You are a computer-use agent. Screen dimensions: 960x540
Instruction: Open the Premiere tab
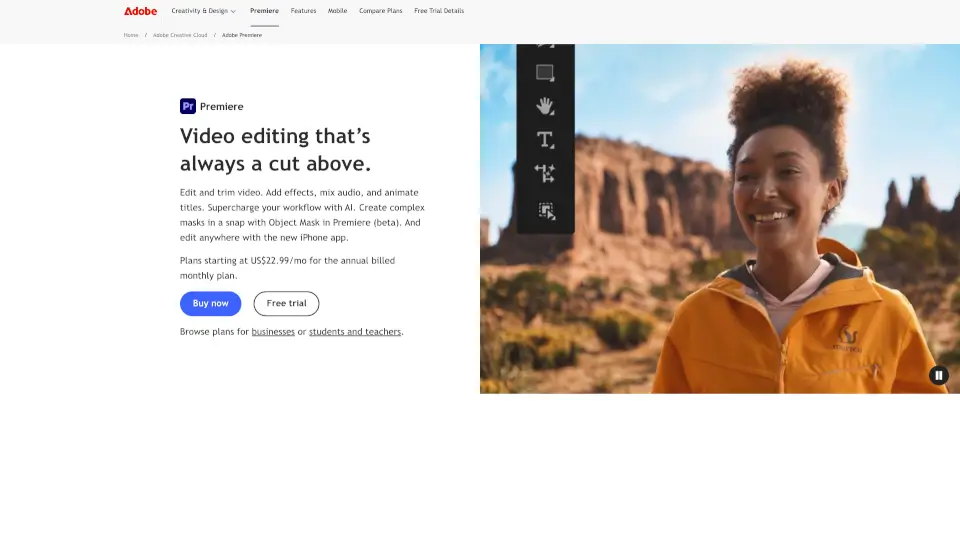click(264, 11)
